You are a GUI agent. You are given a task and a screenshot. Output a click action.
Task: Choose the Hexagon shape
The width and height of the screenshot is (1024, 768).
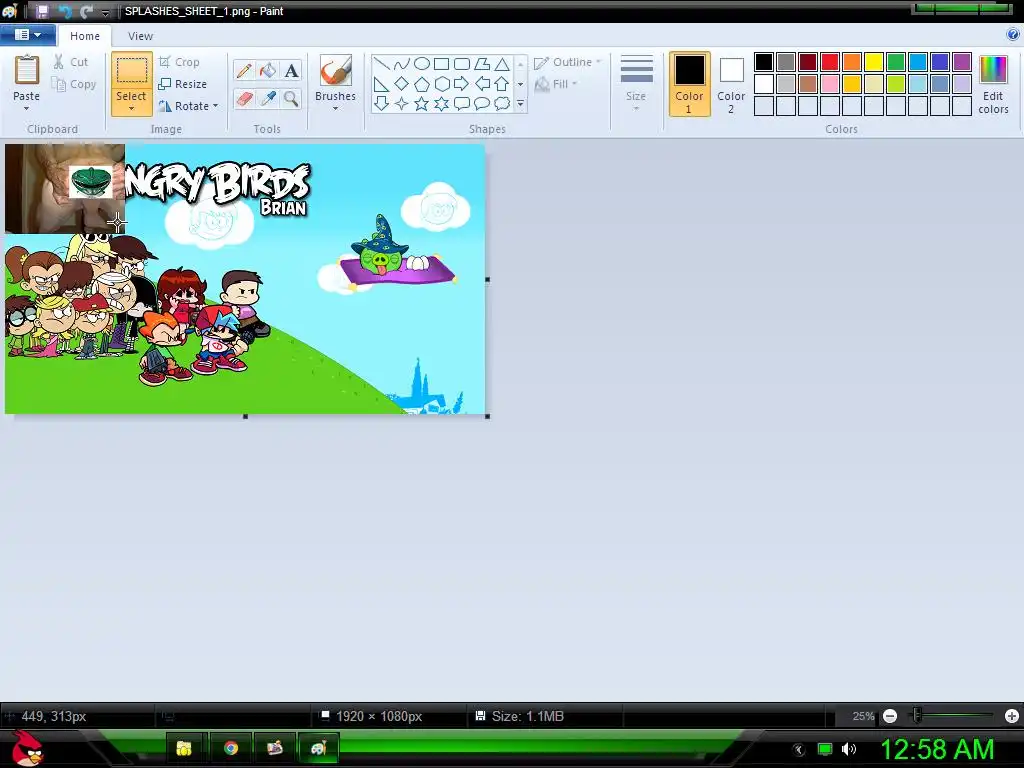pos(442,84)
